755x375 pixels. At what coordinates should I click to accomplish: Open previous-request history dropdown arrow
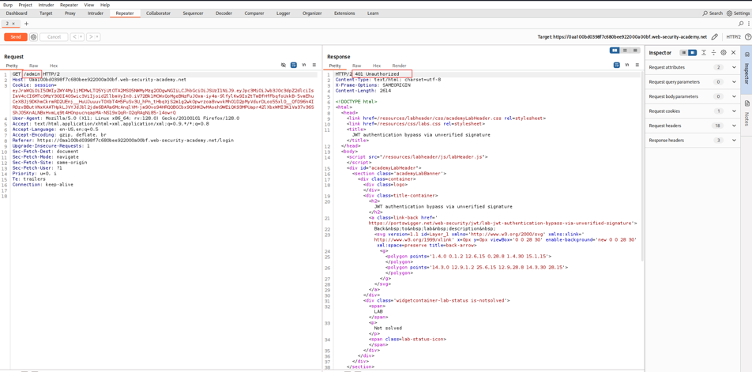click(x=81, y=37)
